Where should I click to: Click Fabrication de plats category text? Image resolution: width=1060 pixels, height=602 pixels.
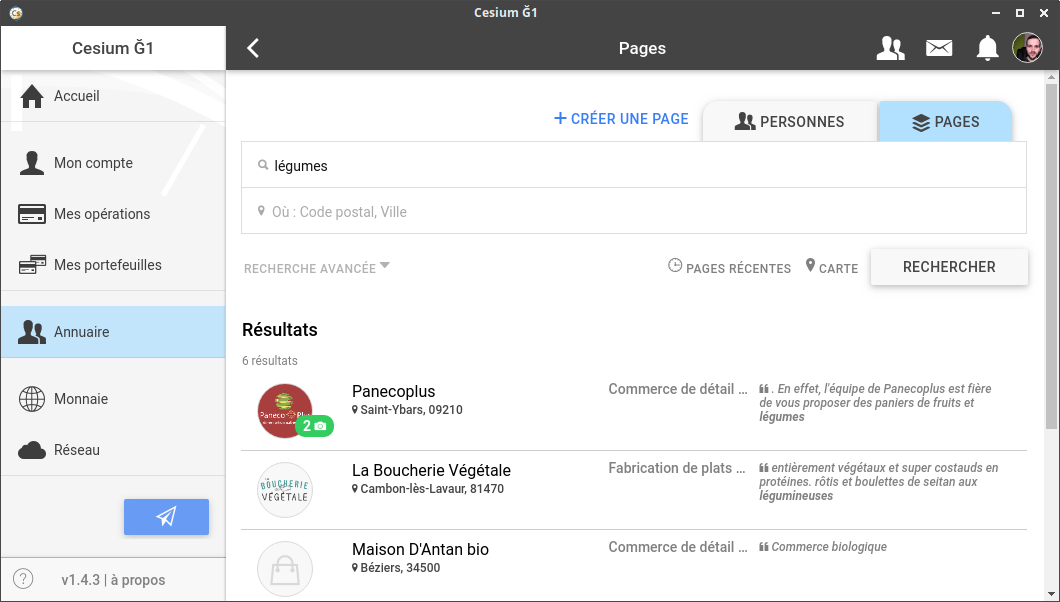[x=677, y=468]
